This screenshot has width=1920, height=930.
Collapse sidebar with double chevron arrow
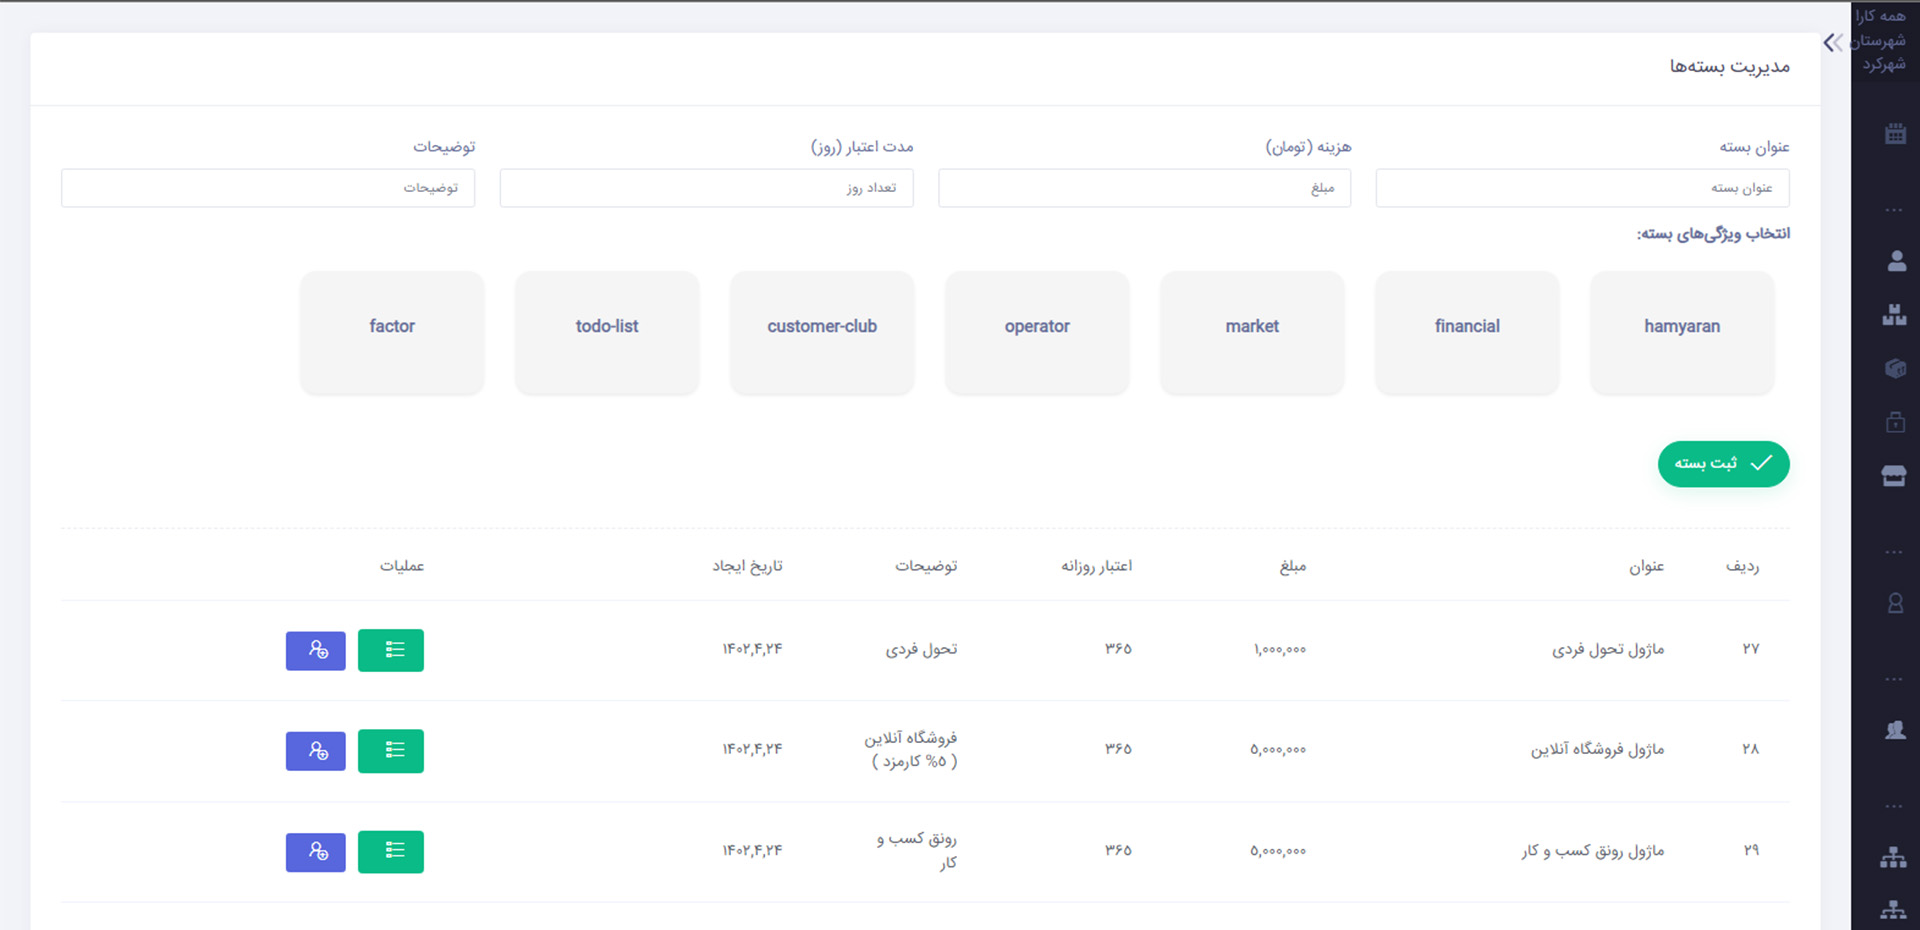point(1832,43)
